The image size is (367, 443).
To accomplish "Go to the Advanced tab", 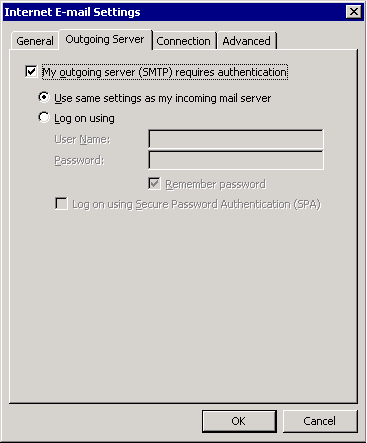I will 247,41.
